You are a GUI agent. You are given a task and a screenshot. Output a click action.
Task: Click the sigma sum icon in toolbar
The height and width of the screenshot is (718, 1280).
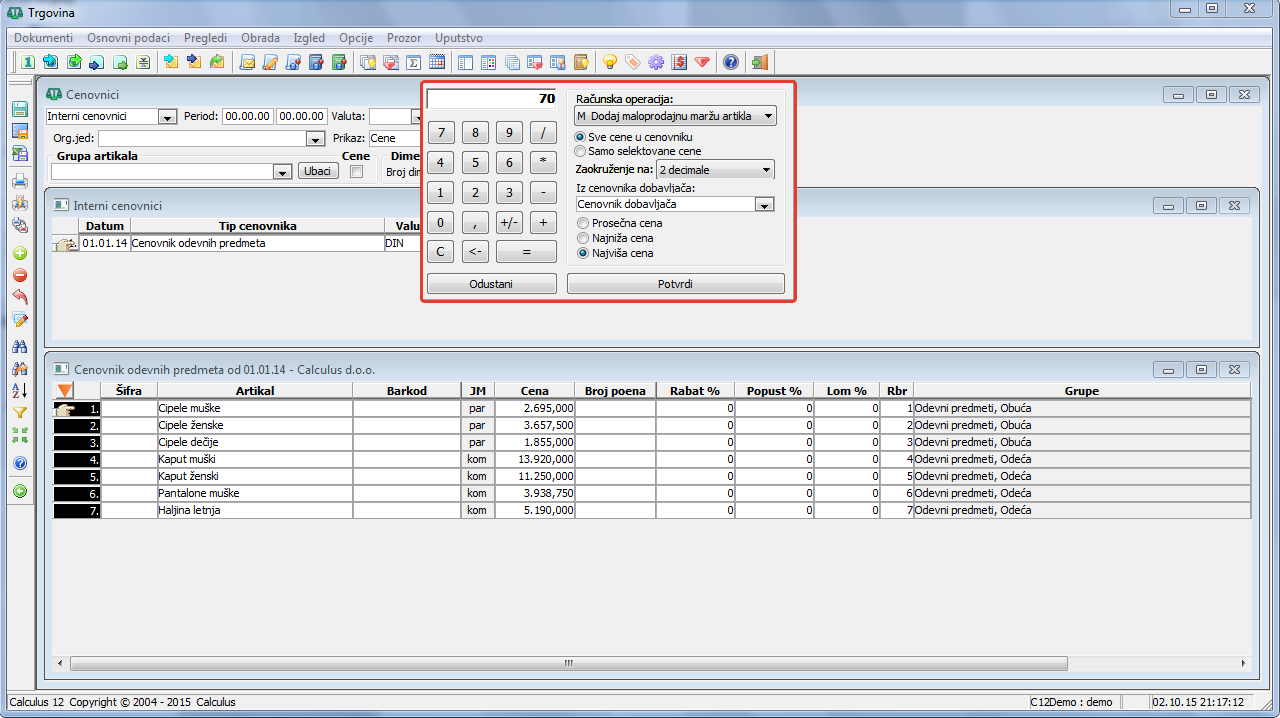[414, 62]
